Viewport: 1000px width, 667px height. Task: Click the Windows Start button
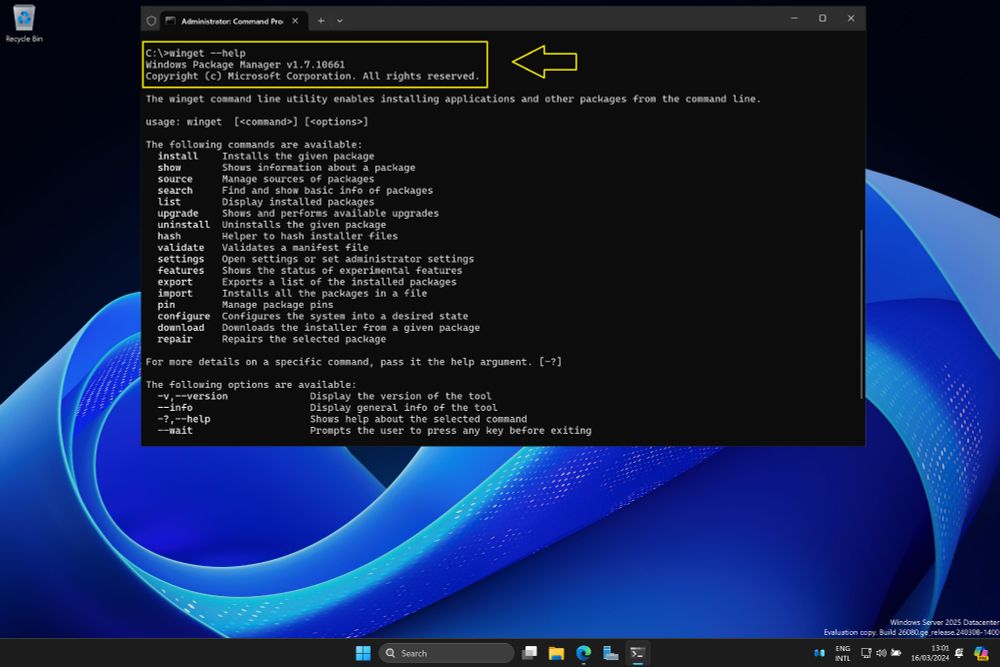[363, 653]
